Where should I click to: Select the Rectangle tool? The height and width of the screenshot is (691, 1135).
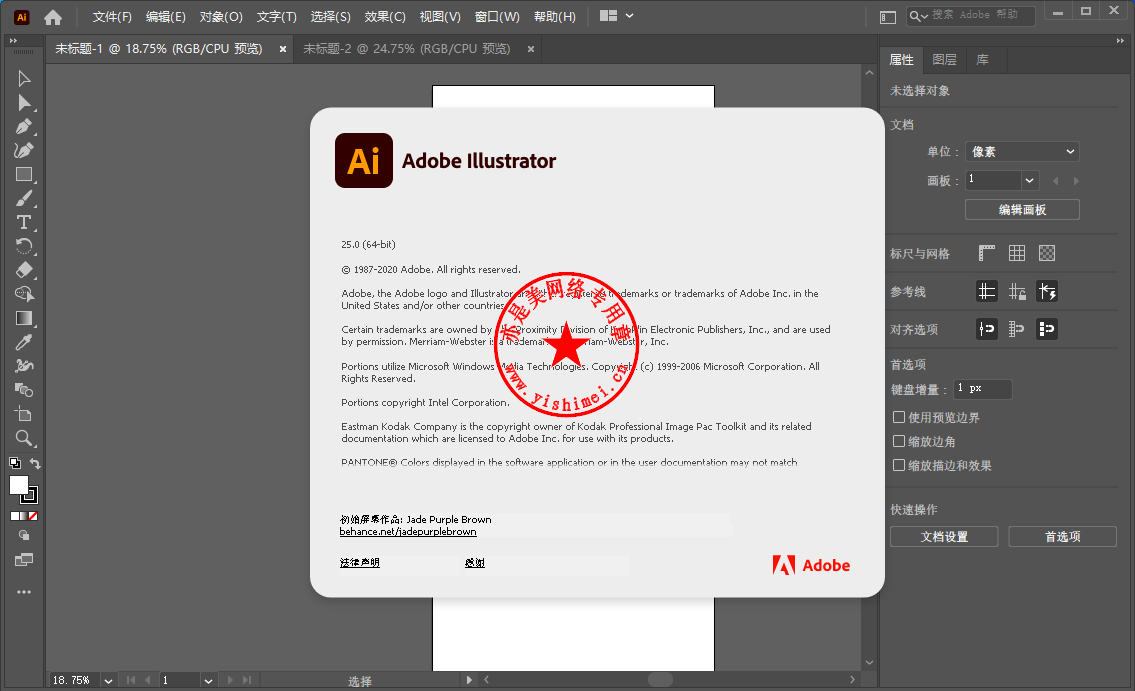click(24, 174)
